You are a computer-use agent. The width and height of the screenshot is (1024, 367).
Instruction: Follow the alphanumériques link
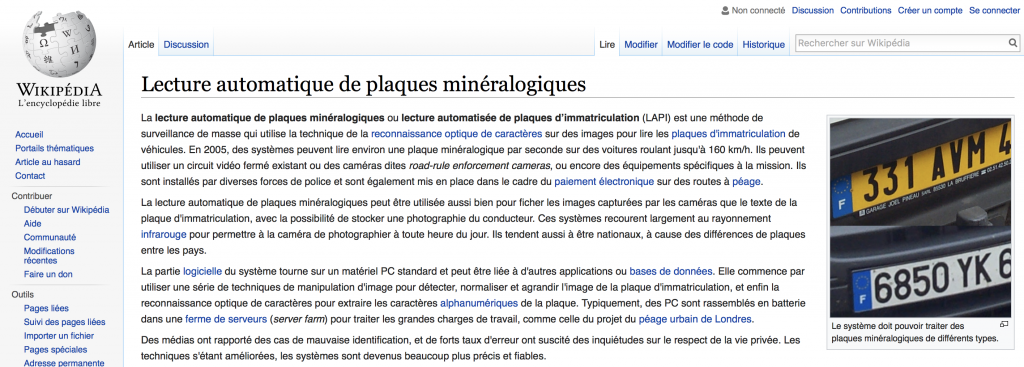pos(479,303)
